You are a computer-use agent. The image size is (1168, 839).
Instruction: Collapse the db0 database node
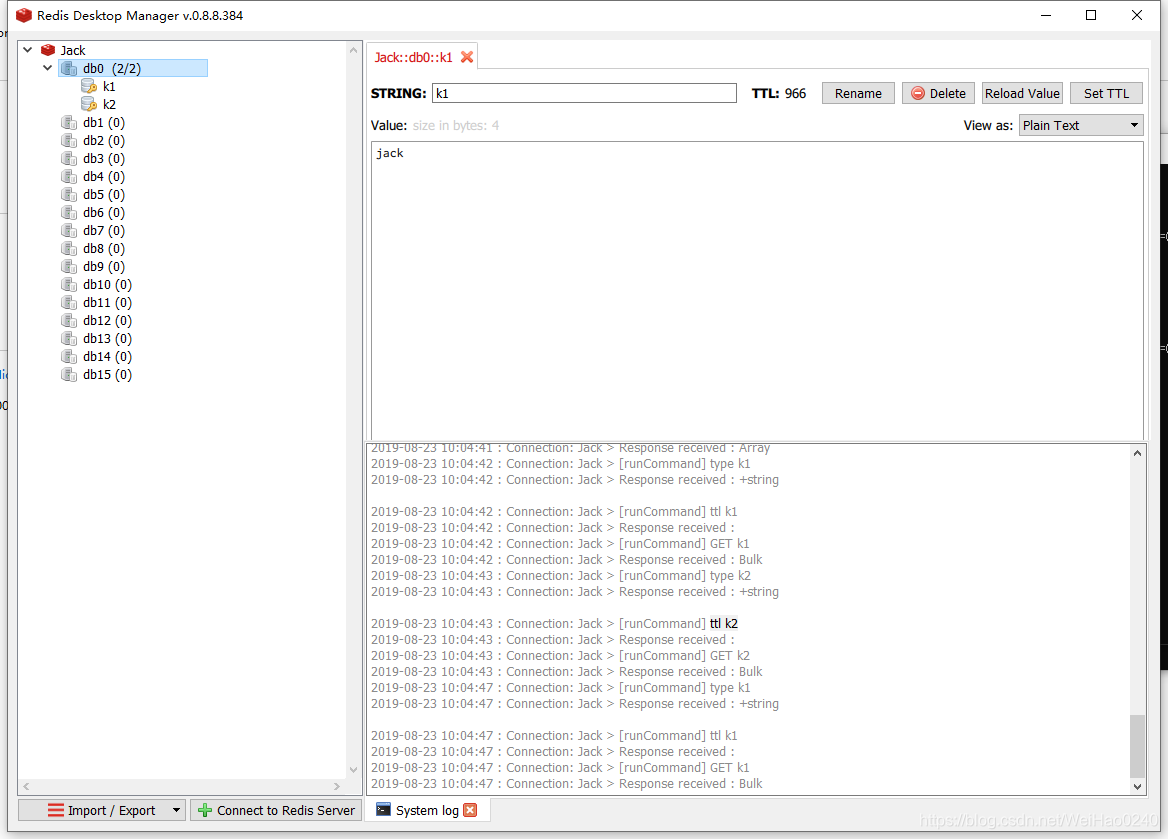(46, 68)
